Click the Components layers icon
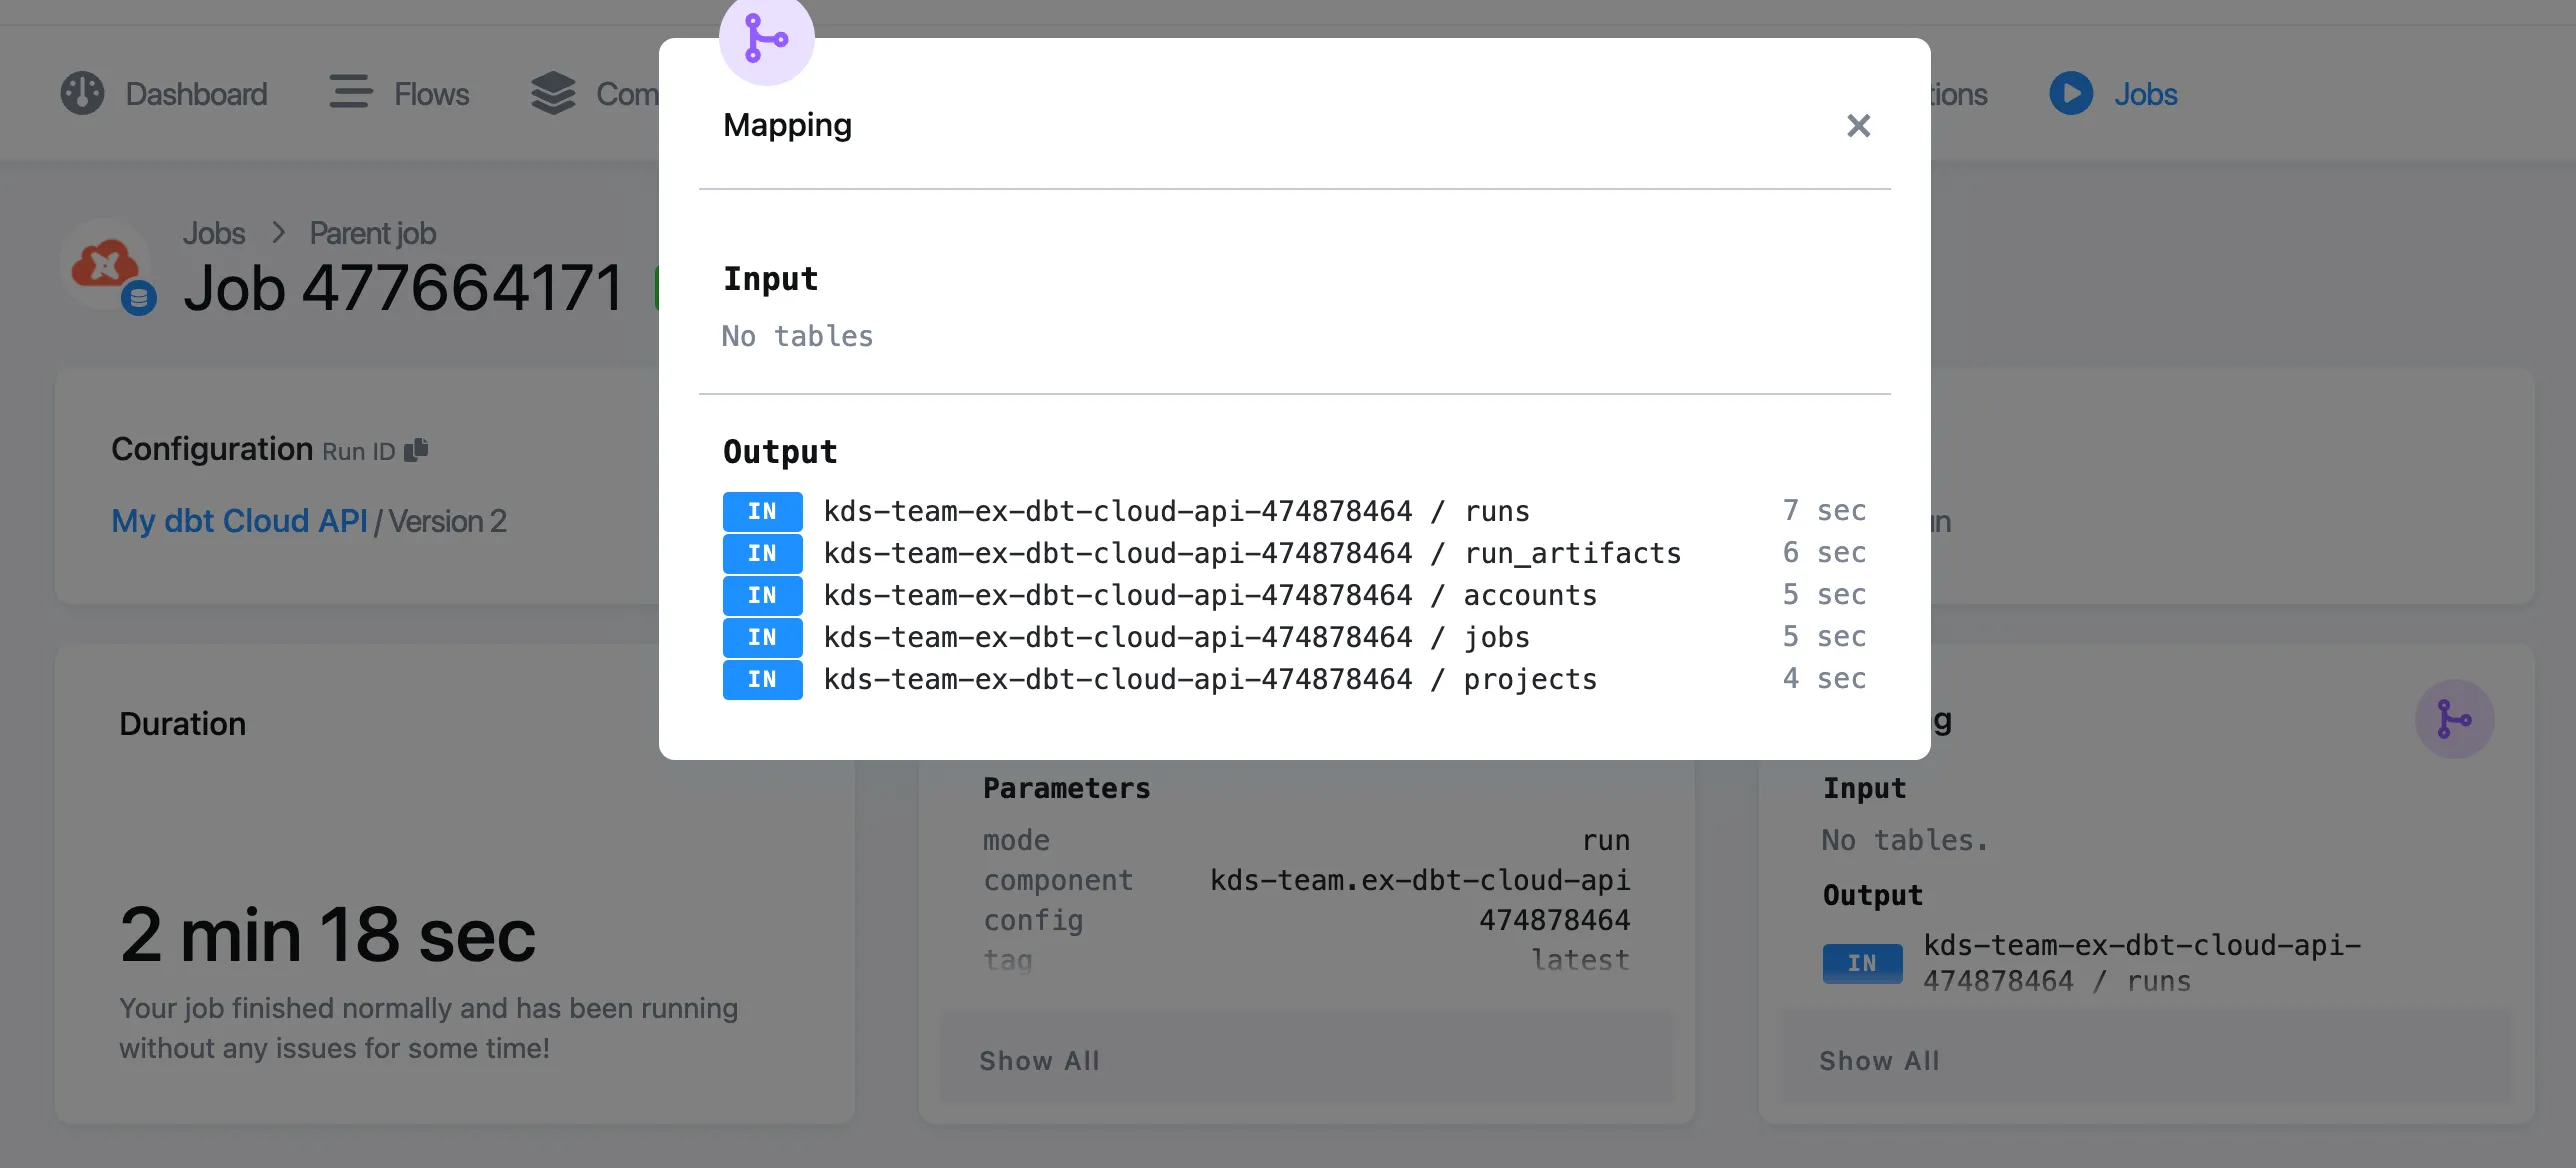The width and height of the screenshot is (2576, 1168). click(553, 93)
